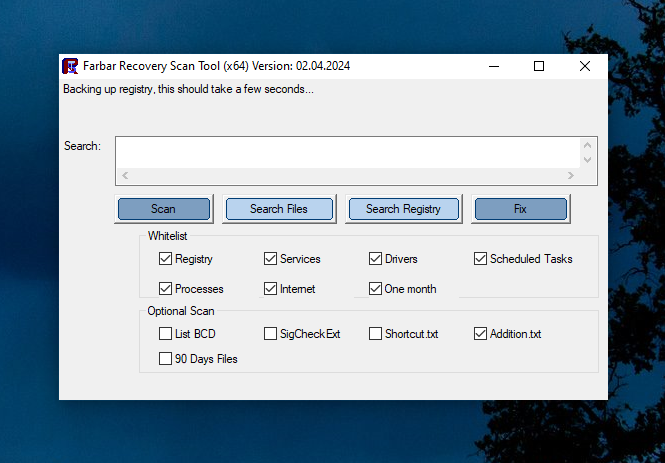The height and width of the screenshot is (463, 665).
Task: Focus the Search text box
Action: pyautogui.click(x=348, y=153)
